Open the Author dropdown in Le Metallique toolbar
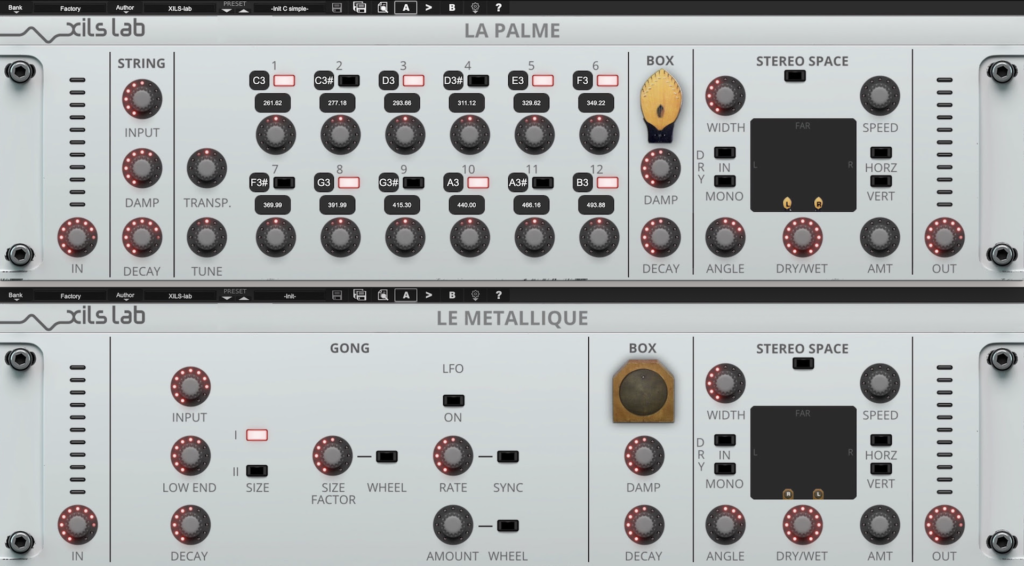 124,296
